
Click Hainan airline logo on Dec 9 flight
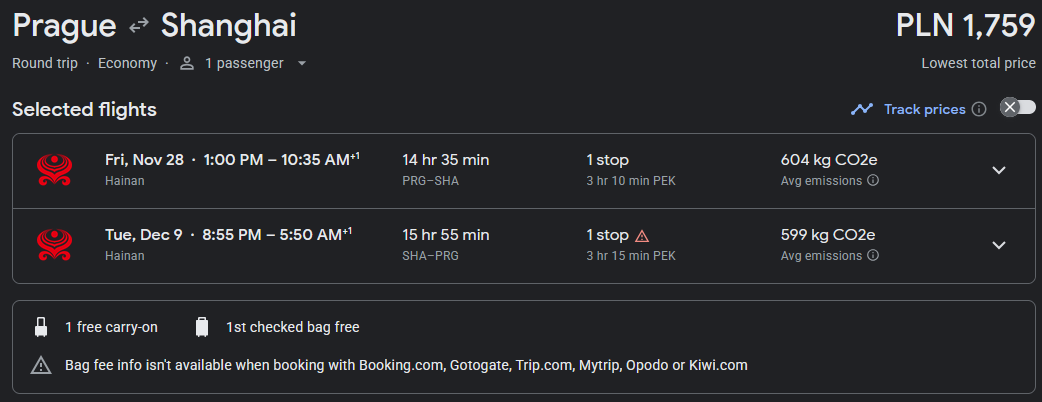pos(53,245)
